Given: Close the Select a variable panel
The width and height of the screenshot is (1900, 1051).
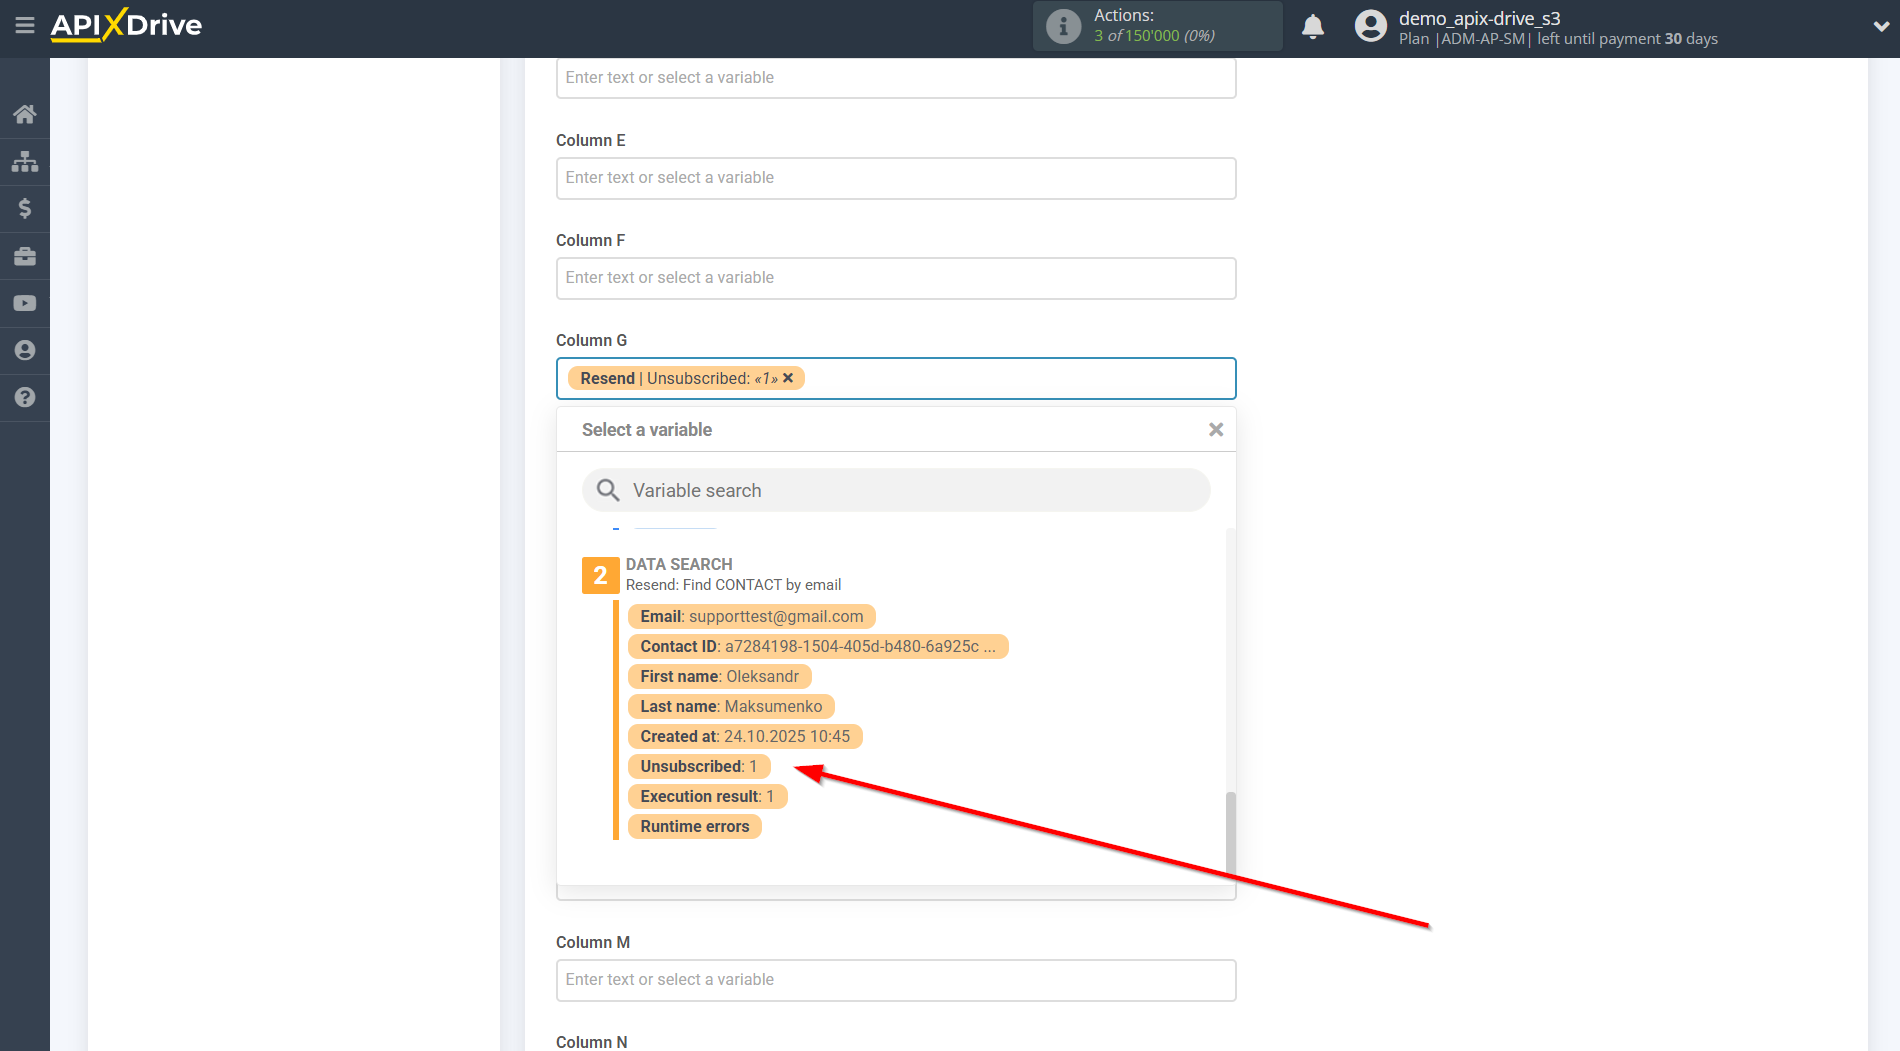Looking at the screenshot, I should point(1215,429).
